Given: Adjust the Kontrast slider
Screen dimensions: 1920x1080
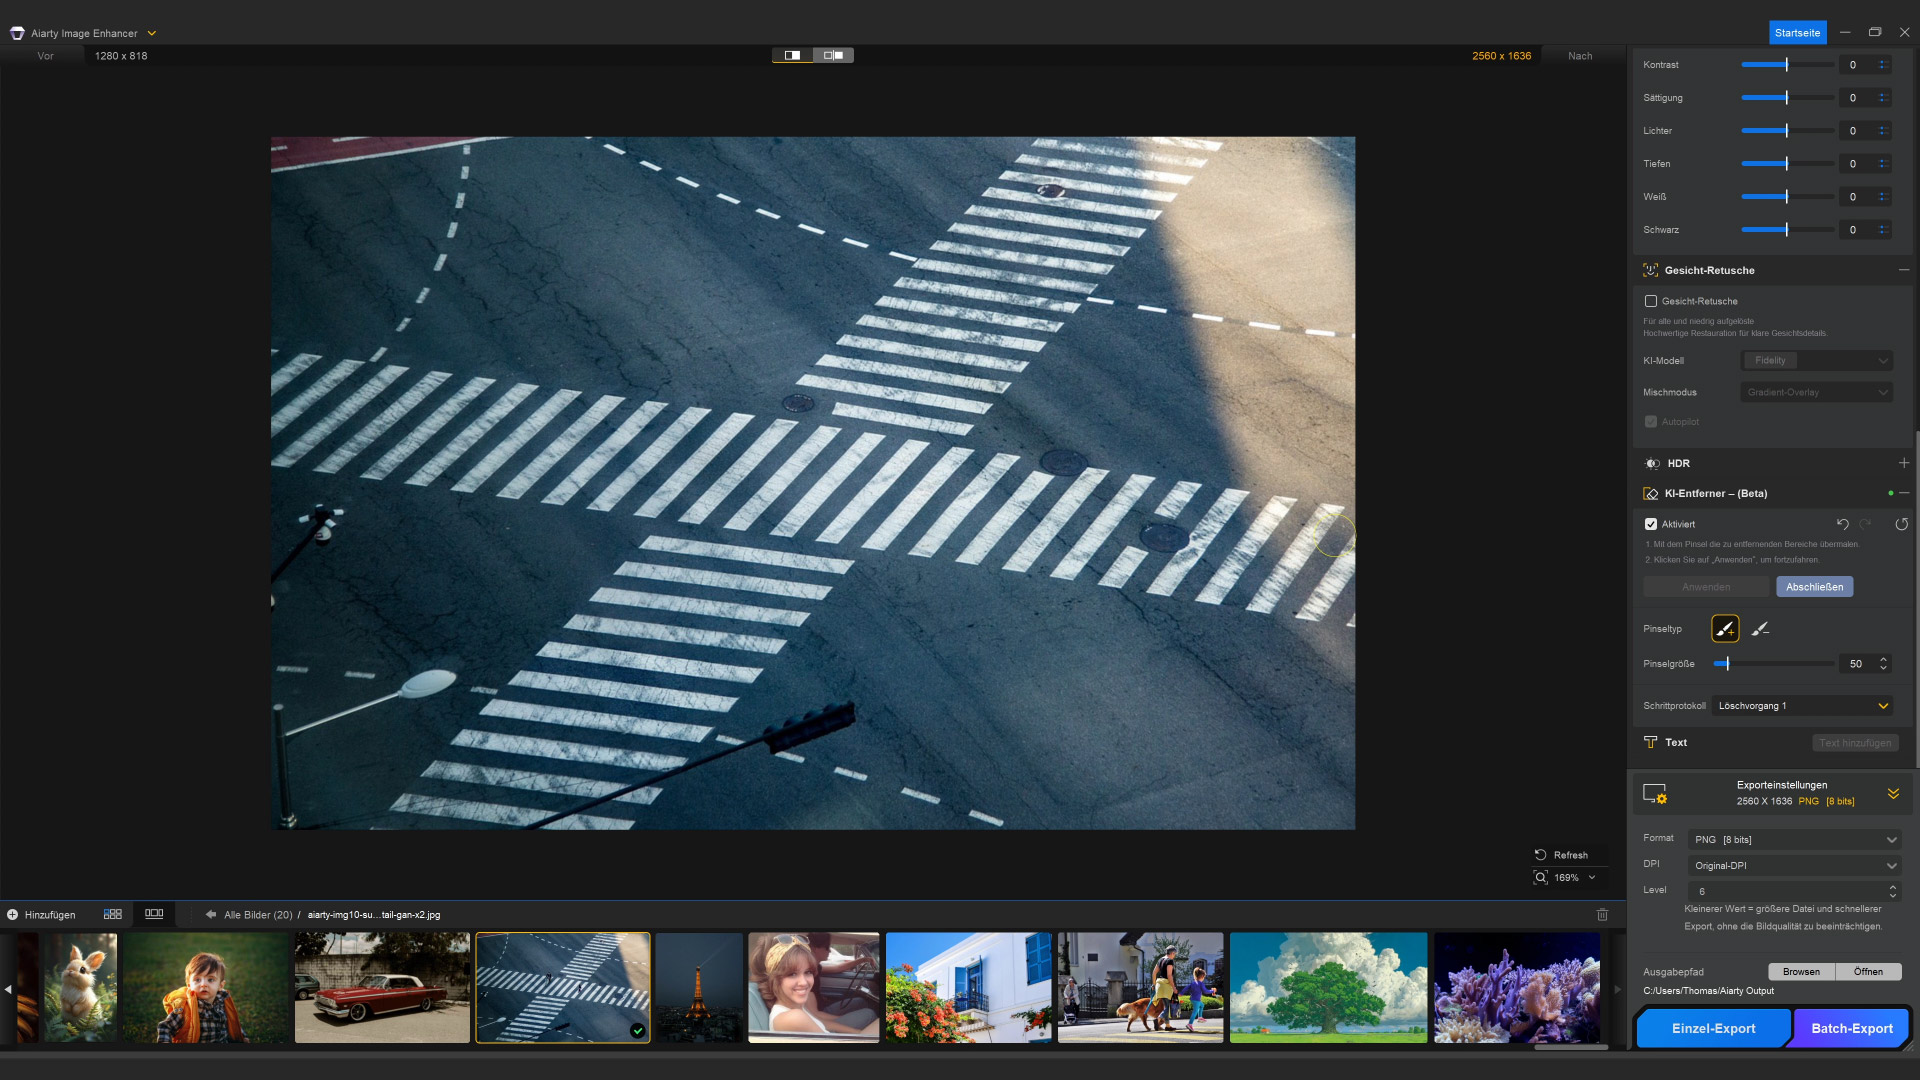Looking at the screenshot, I should 1787,65.
